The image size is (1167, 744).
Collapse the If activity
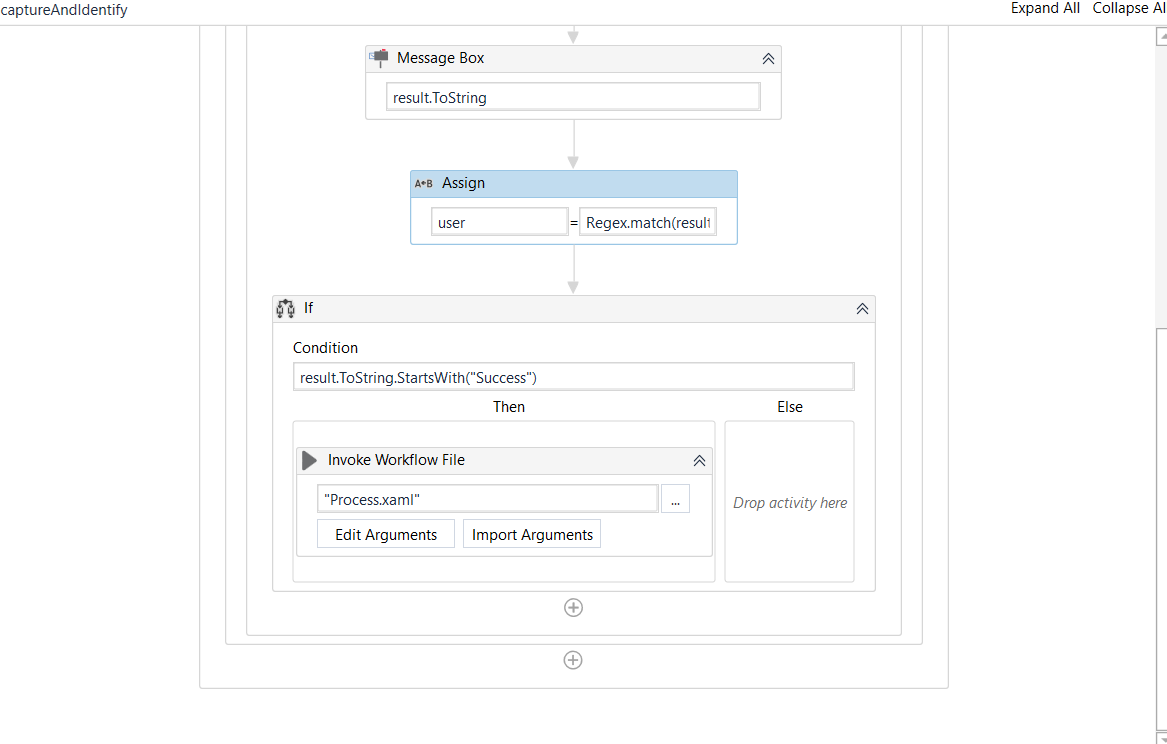862,309
